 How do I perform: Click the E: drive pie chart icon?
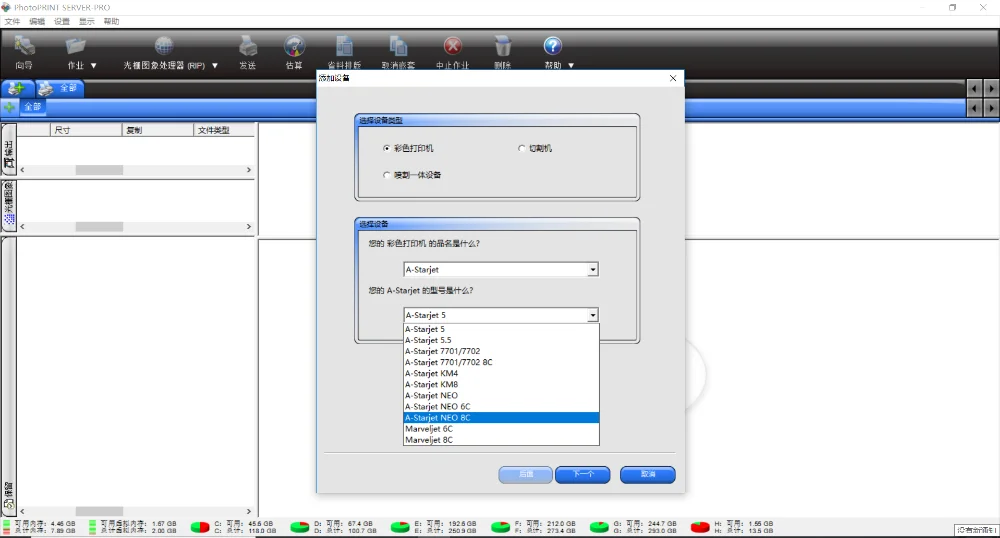[400, 527]
